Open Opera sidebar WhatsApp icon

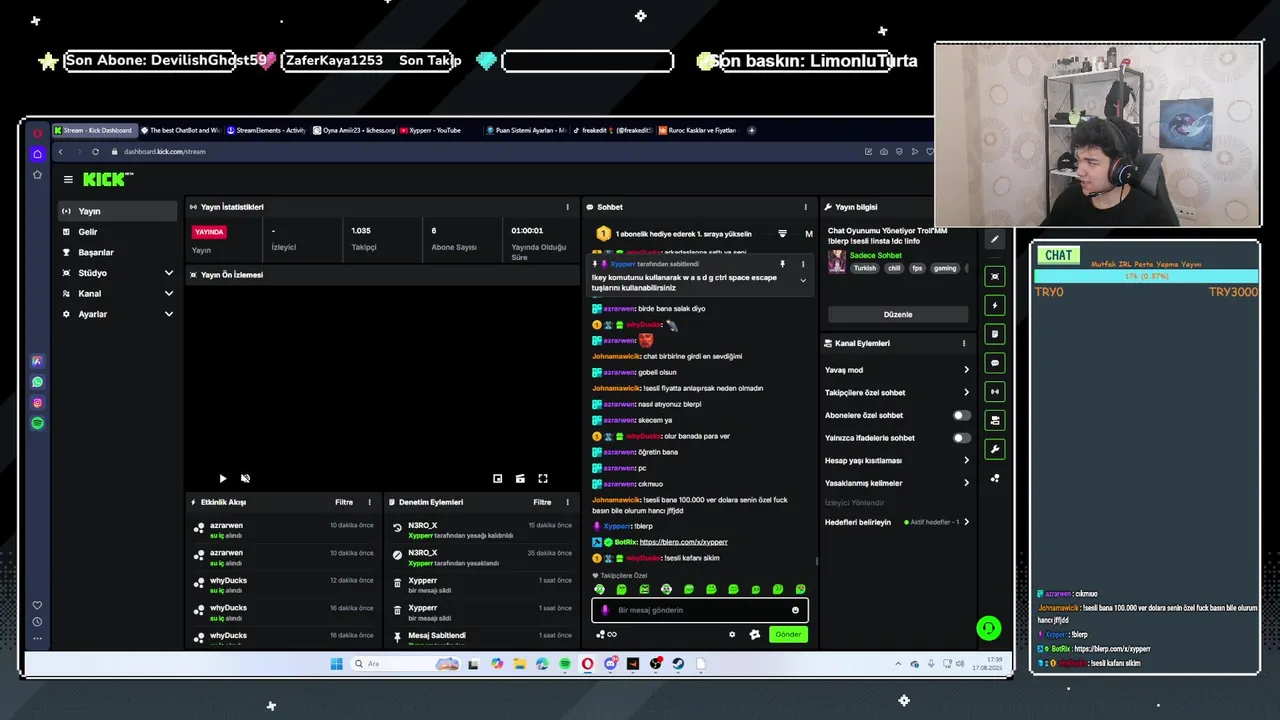37,382
